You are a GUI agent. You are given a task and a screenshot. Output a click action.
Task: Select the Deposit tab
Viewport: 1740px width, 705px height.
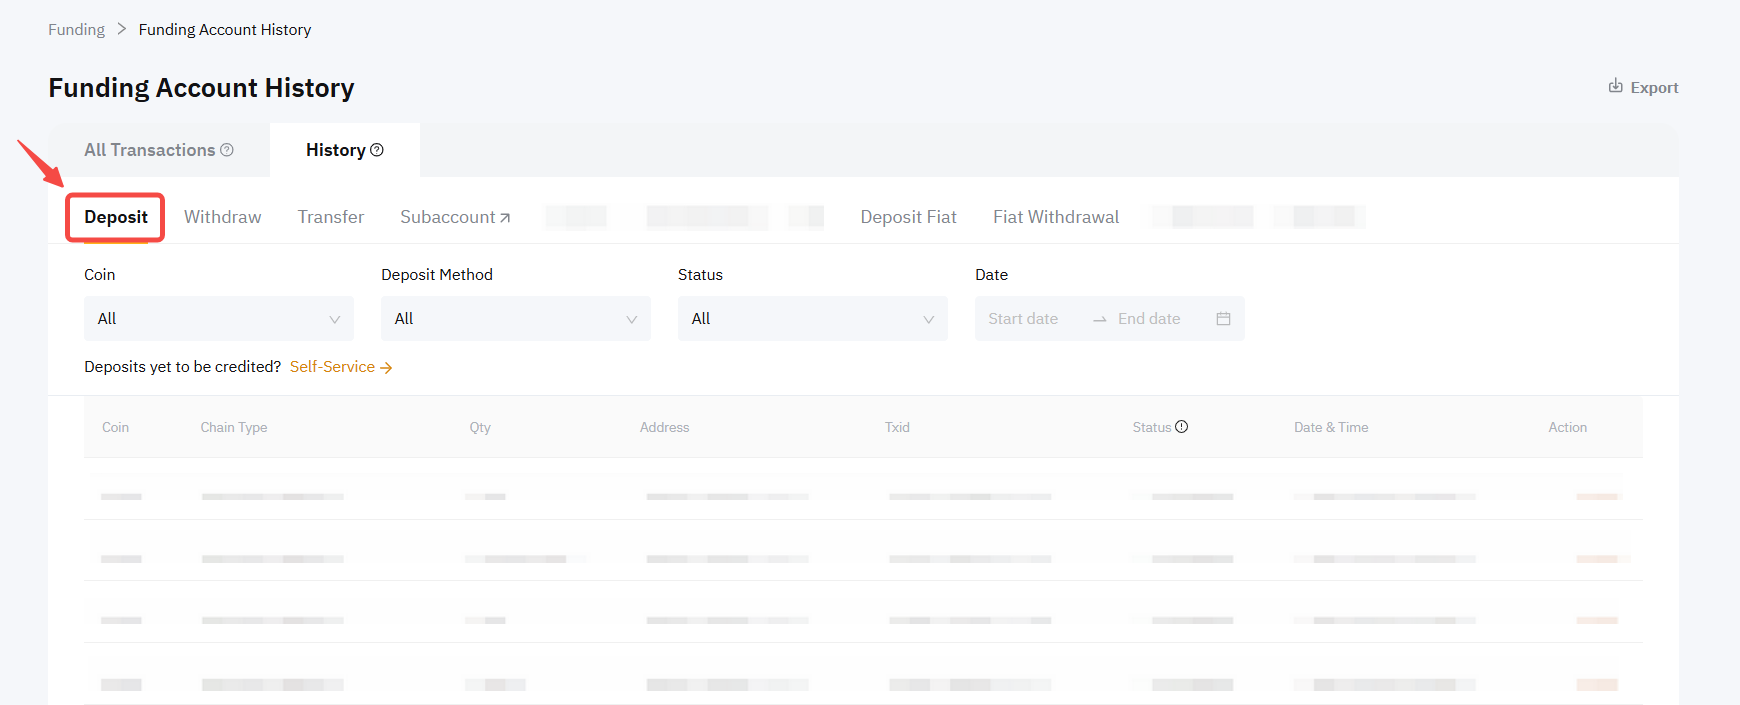click(x=116, y=217)
